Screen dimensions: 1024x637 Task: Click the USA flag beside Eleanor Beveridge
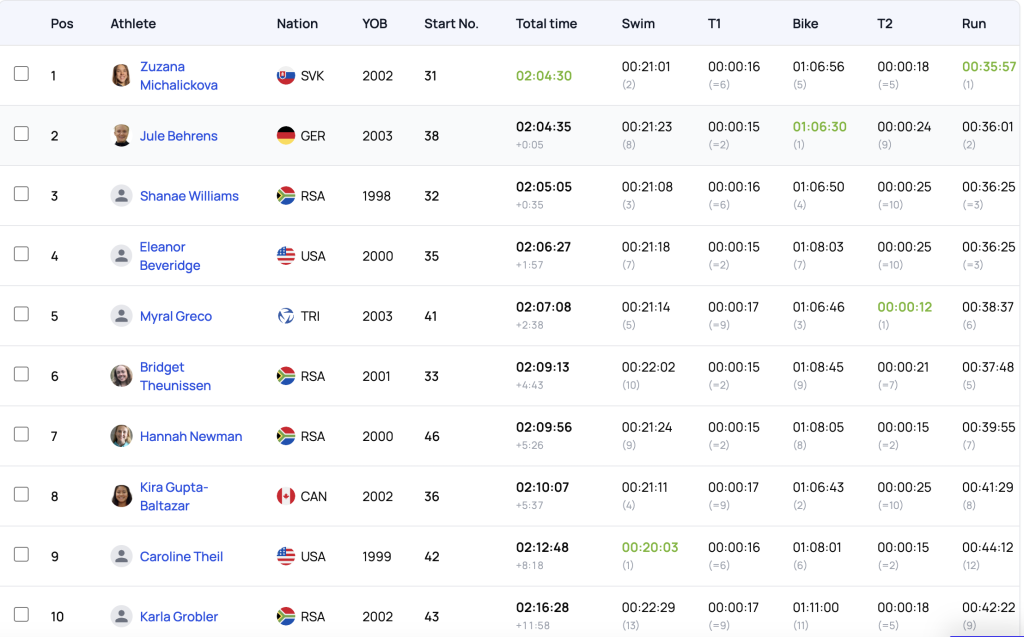point(286,256)
